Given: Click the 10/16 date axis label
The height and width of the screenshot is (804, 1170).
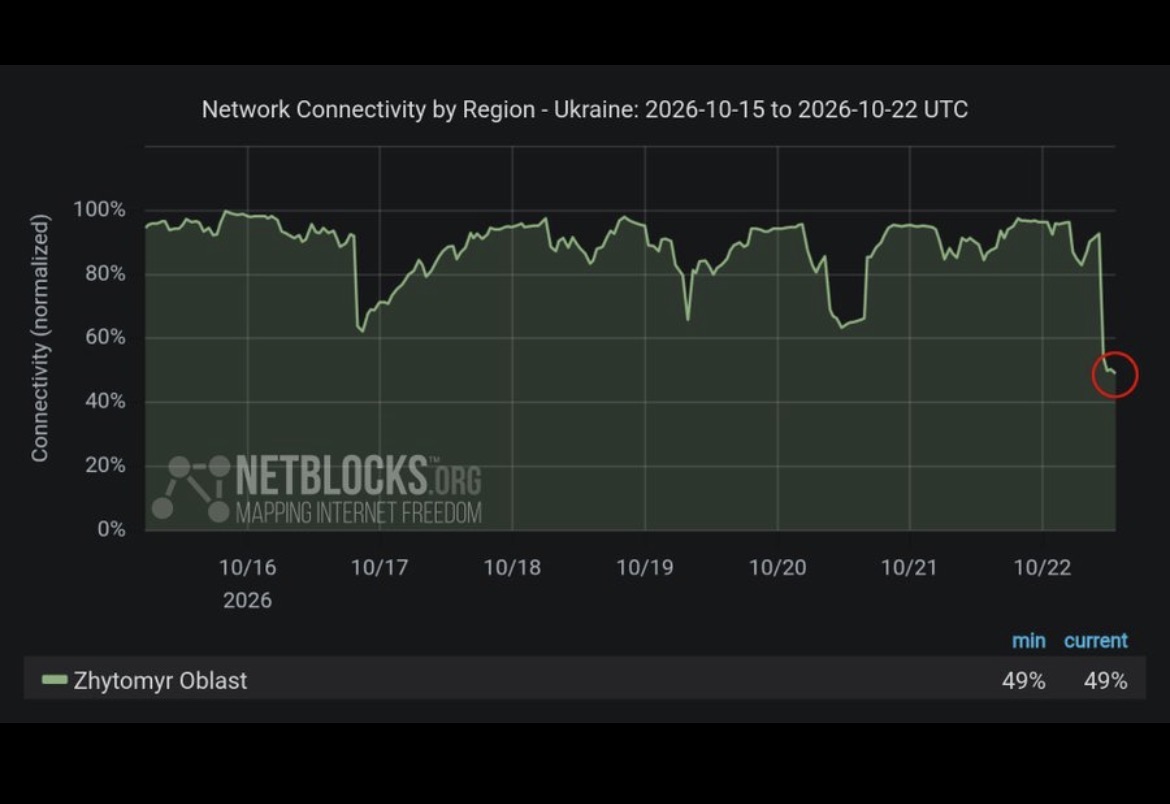Looking at the screenshot, I should pos(248,567).
